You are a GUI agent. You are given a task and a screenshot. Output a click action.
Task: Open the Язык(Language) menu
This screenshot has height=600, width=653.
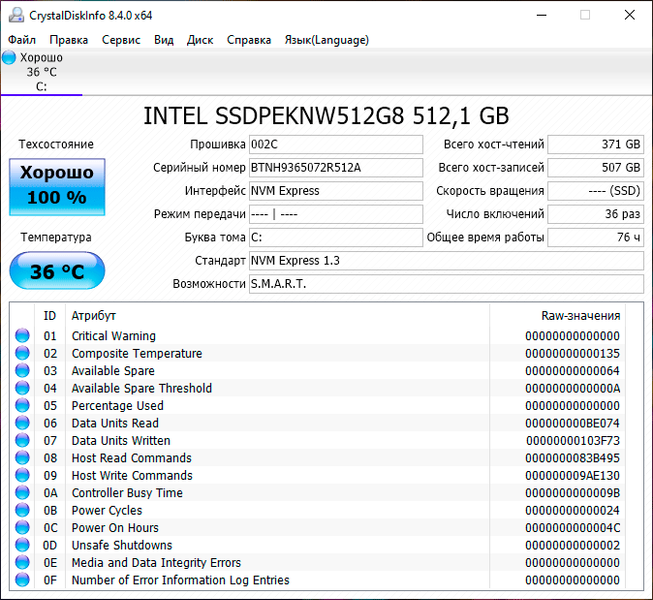(326, 40)
